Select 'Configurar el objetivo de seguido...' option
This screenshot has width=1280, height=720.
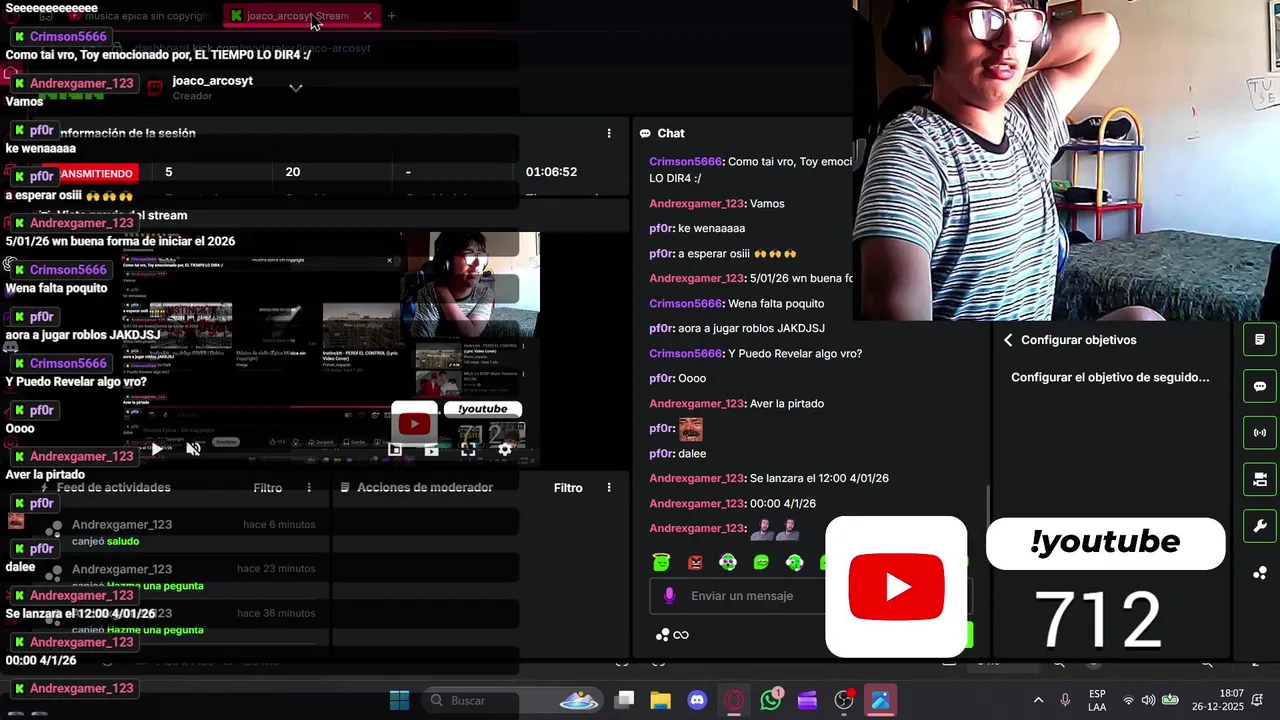(1110, 377)
